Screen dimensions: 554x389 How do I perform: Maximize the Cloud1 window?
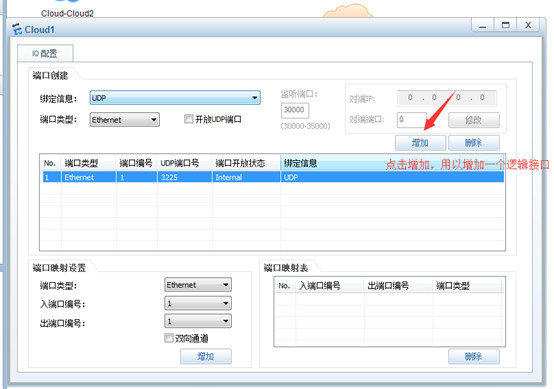(x=506, y=25)
